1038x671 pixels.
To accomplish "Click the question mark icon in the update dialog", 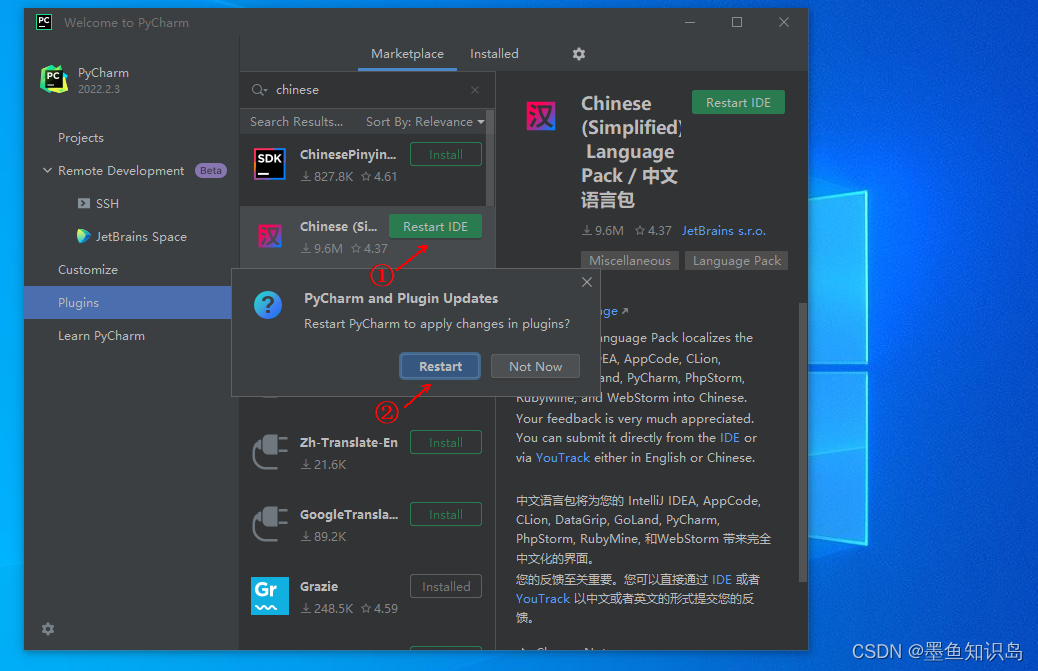I will pos(267,305).
